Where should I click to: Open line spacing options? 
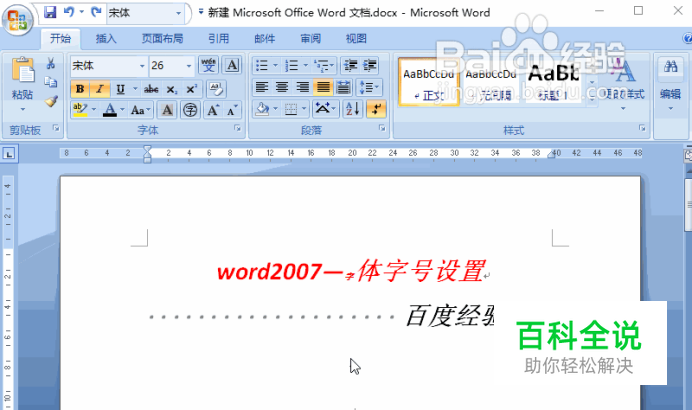tap(369, 87)
